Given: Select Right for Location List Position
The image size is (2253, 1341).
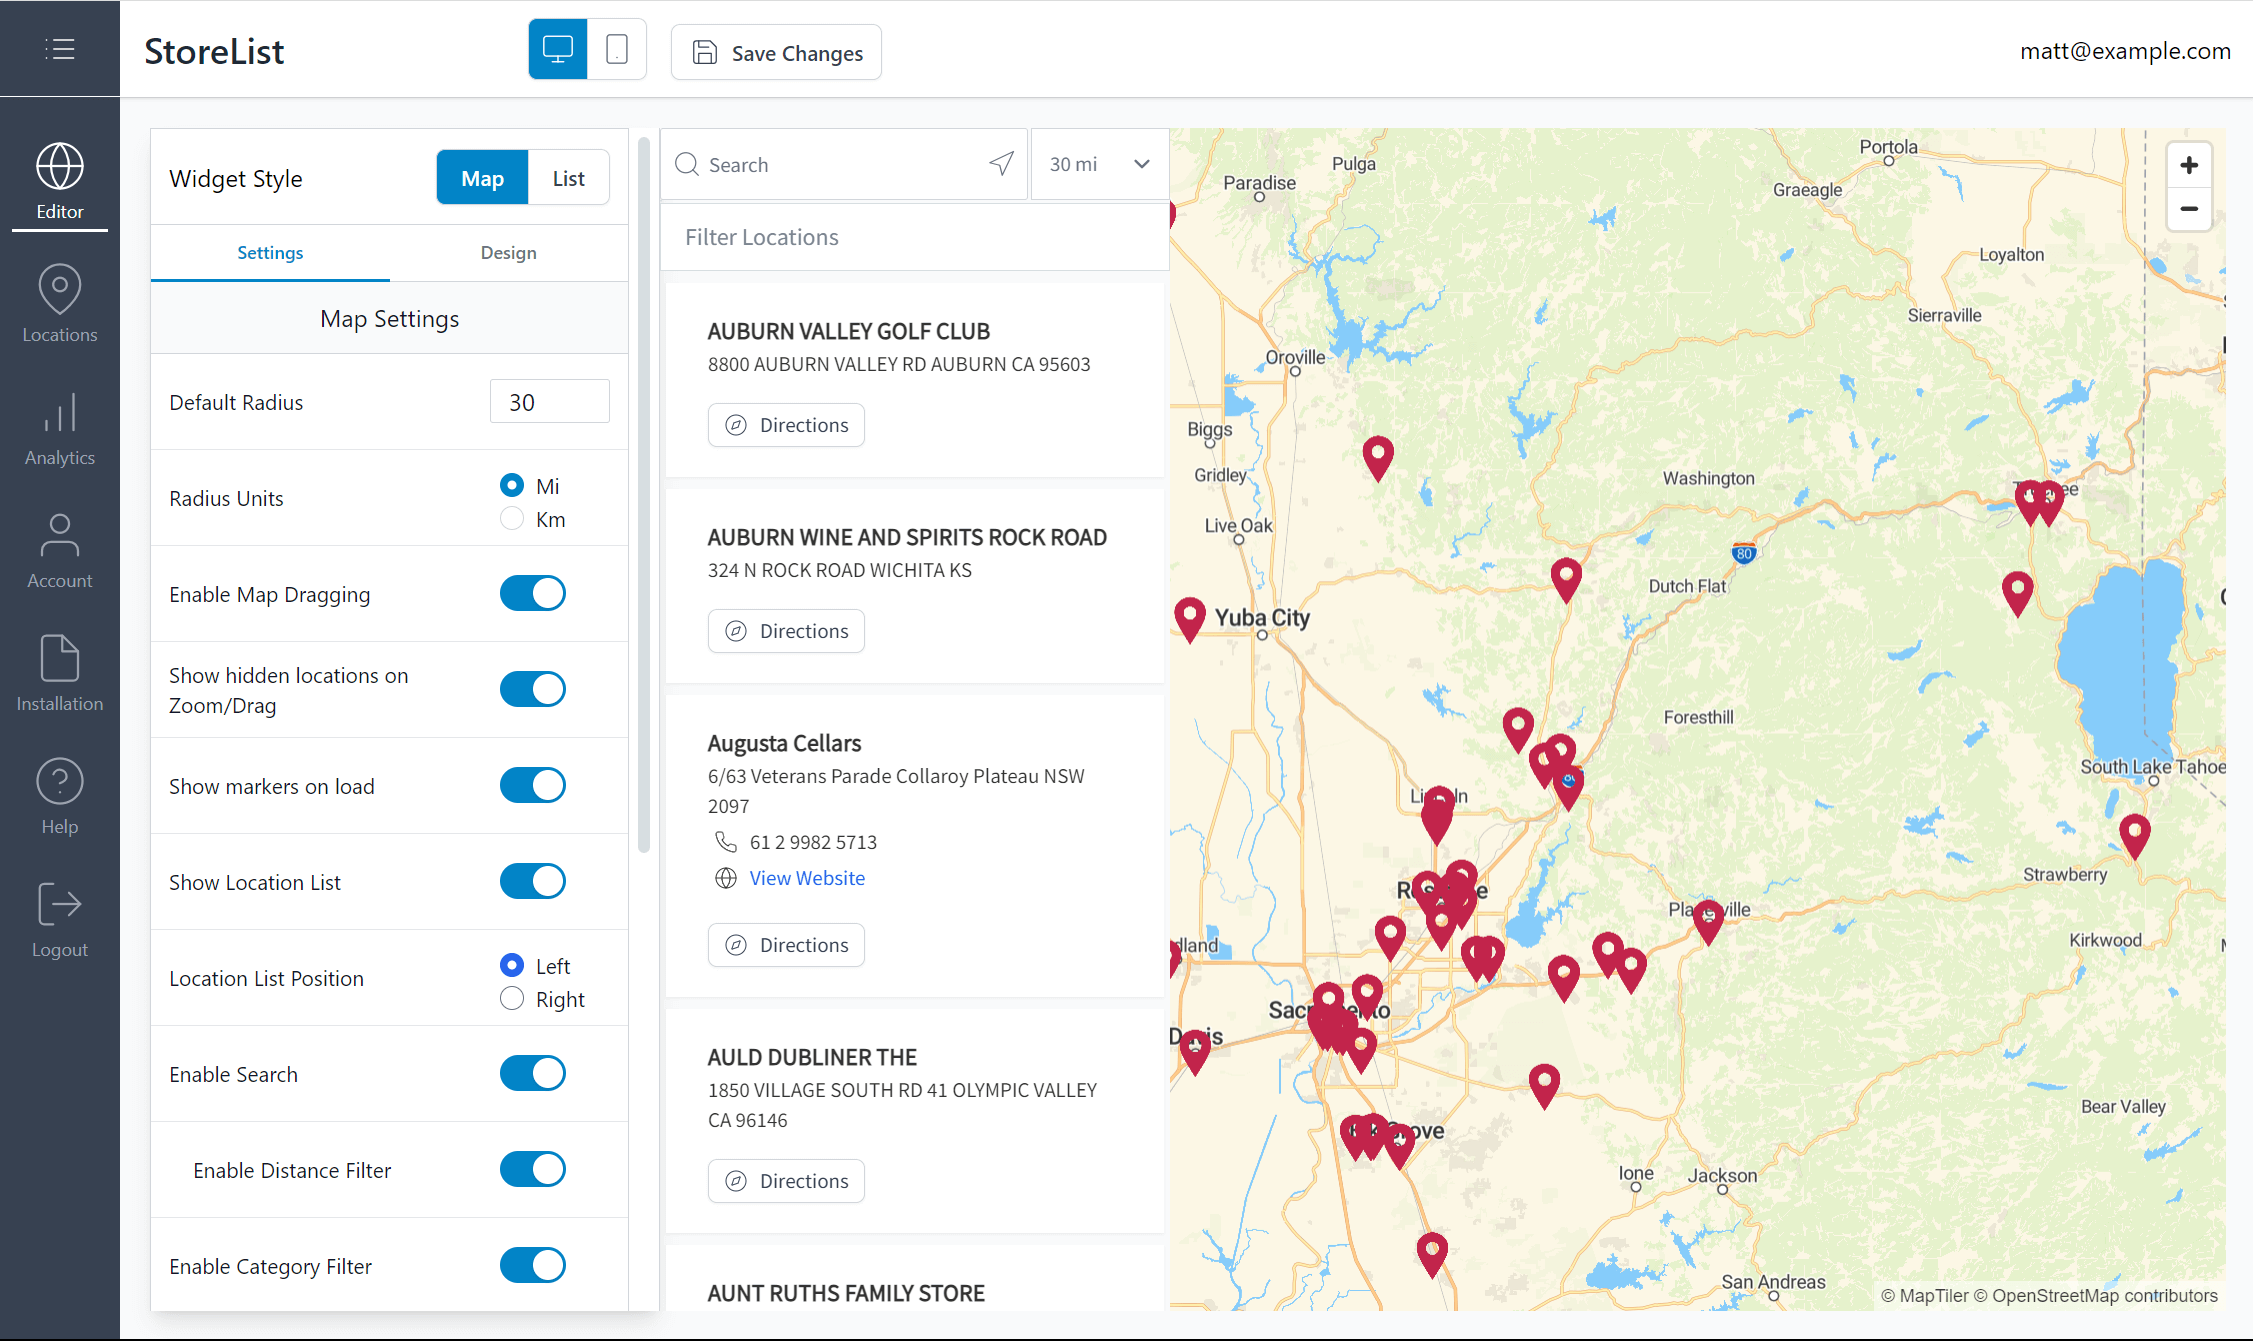Looking at the screenshot, I should pyautogui.click(x=511, y=997).
